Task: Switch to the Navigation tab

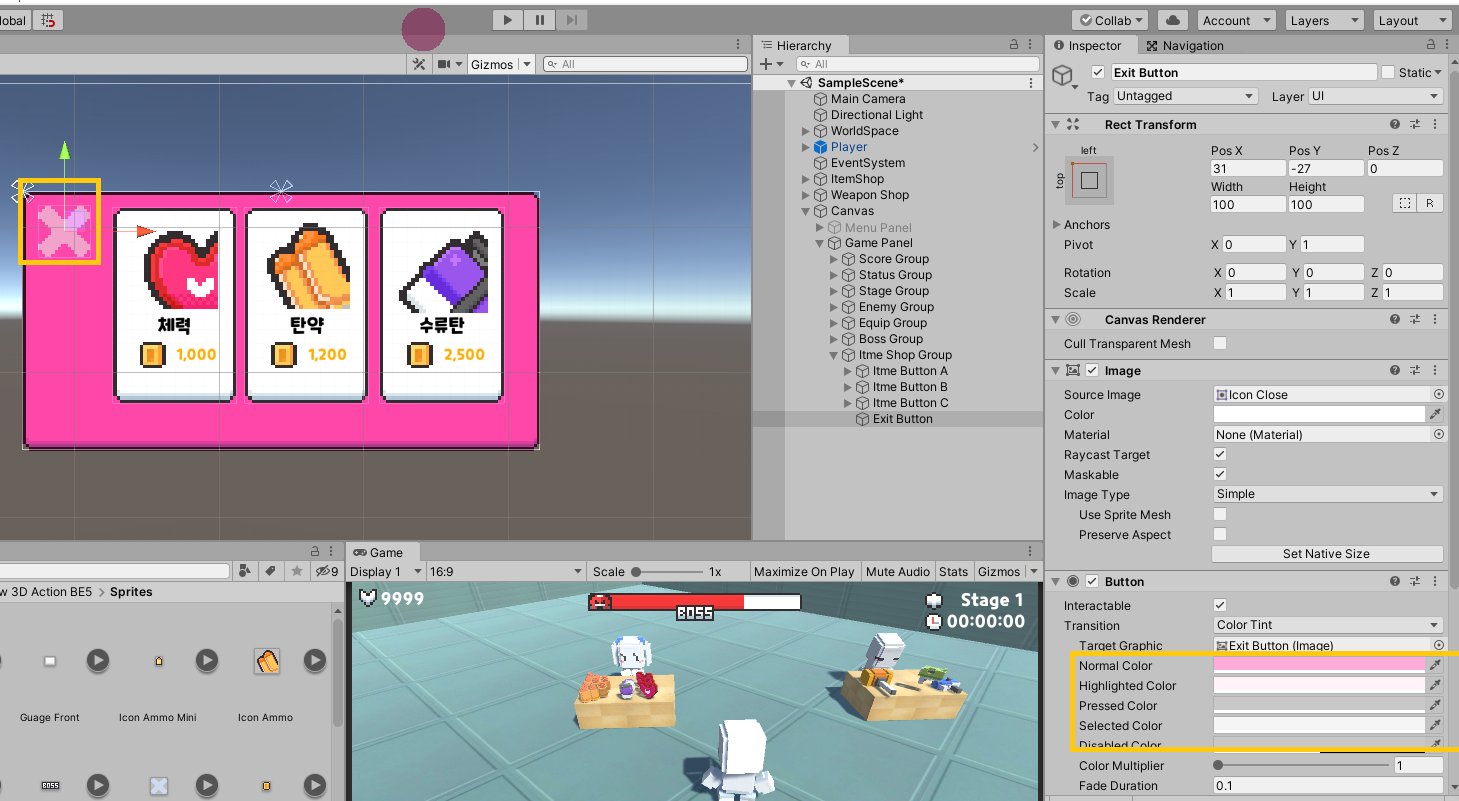Action: pos(1185,46)
